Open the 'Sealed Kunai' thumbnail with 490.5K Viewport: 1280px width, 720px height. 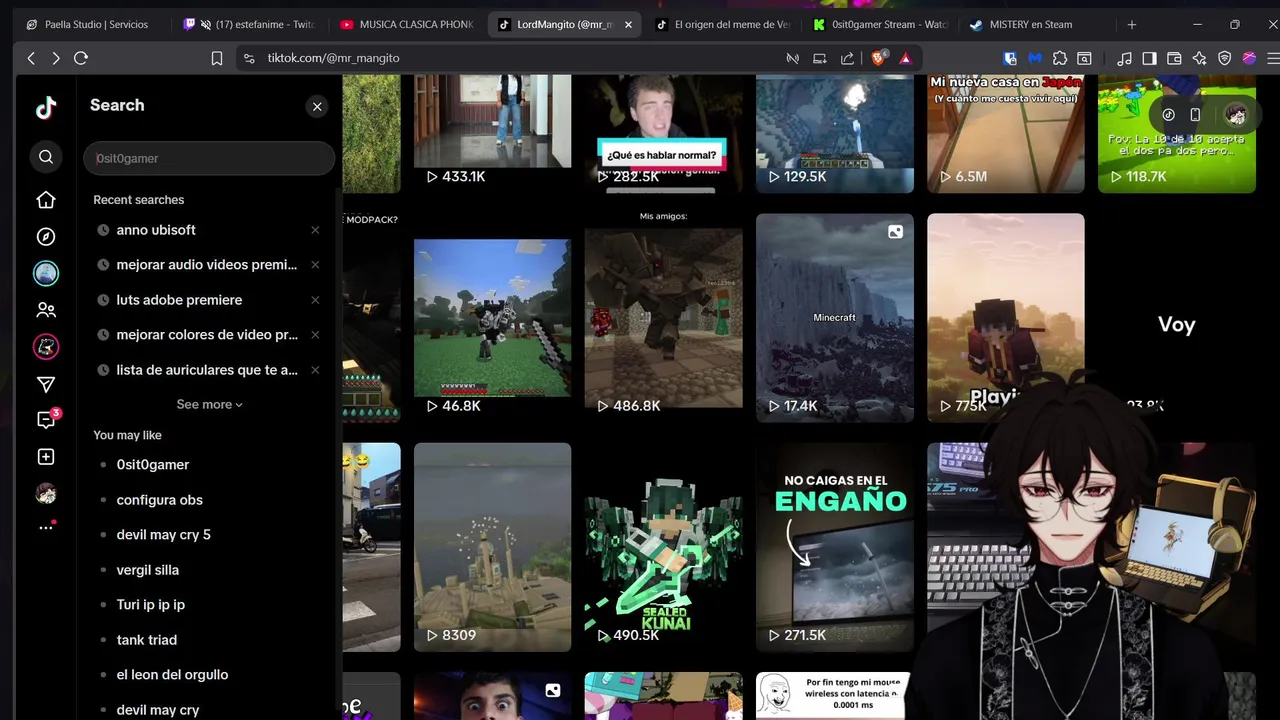tap(663, 547)
